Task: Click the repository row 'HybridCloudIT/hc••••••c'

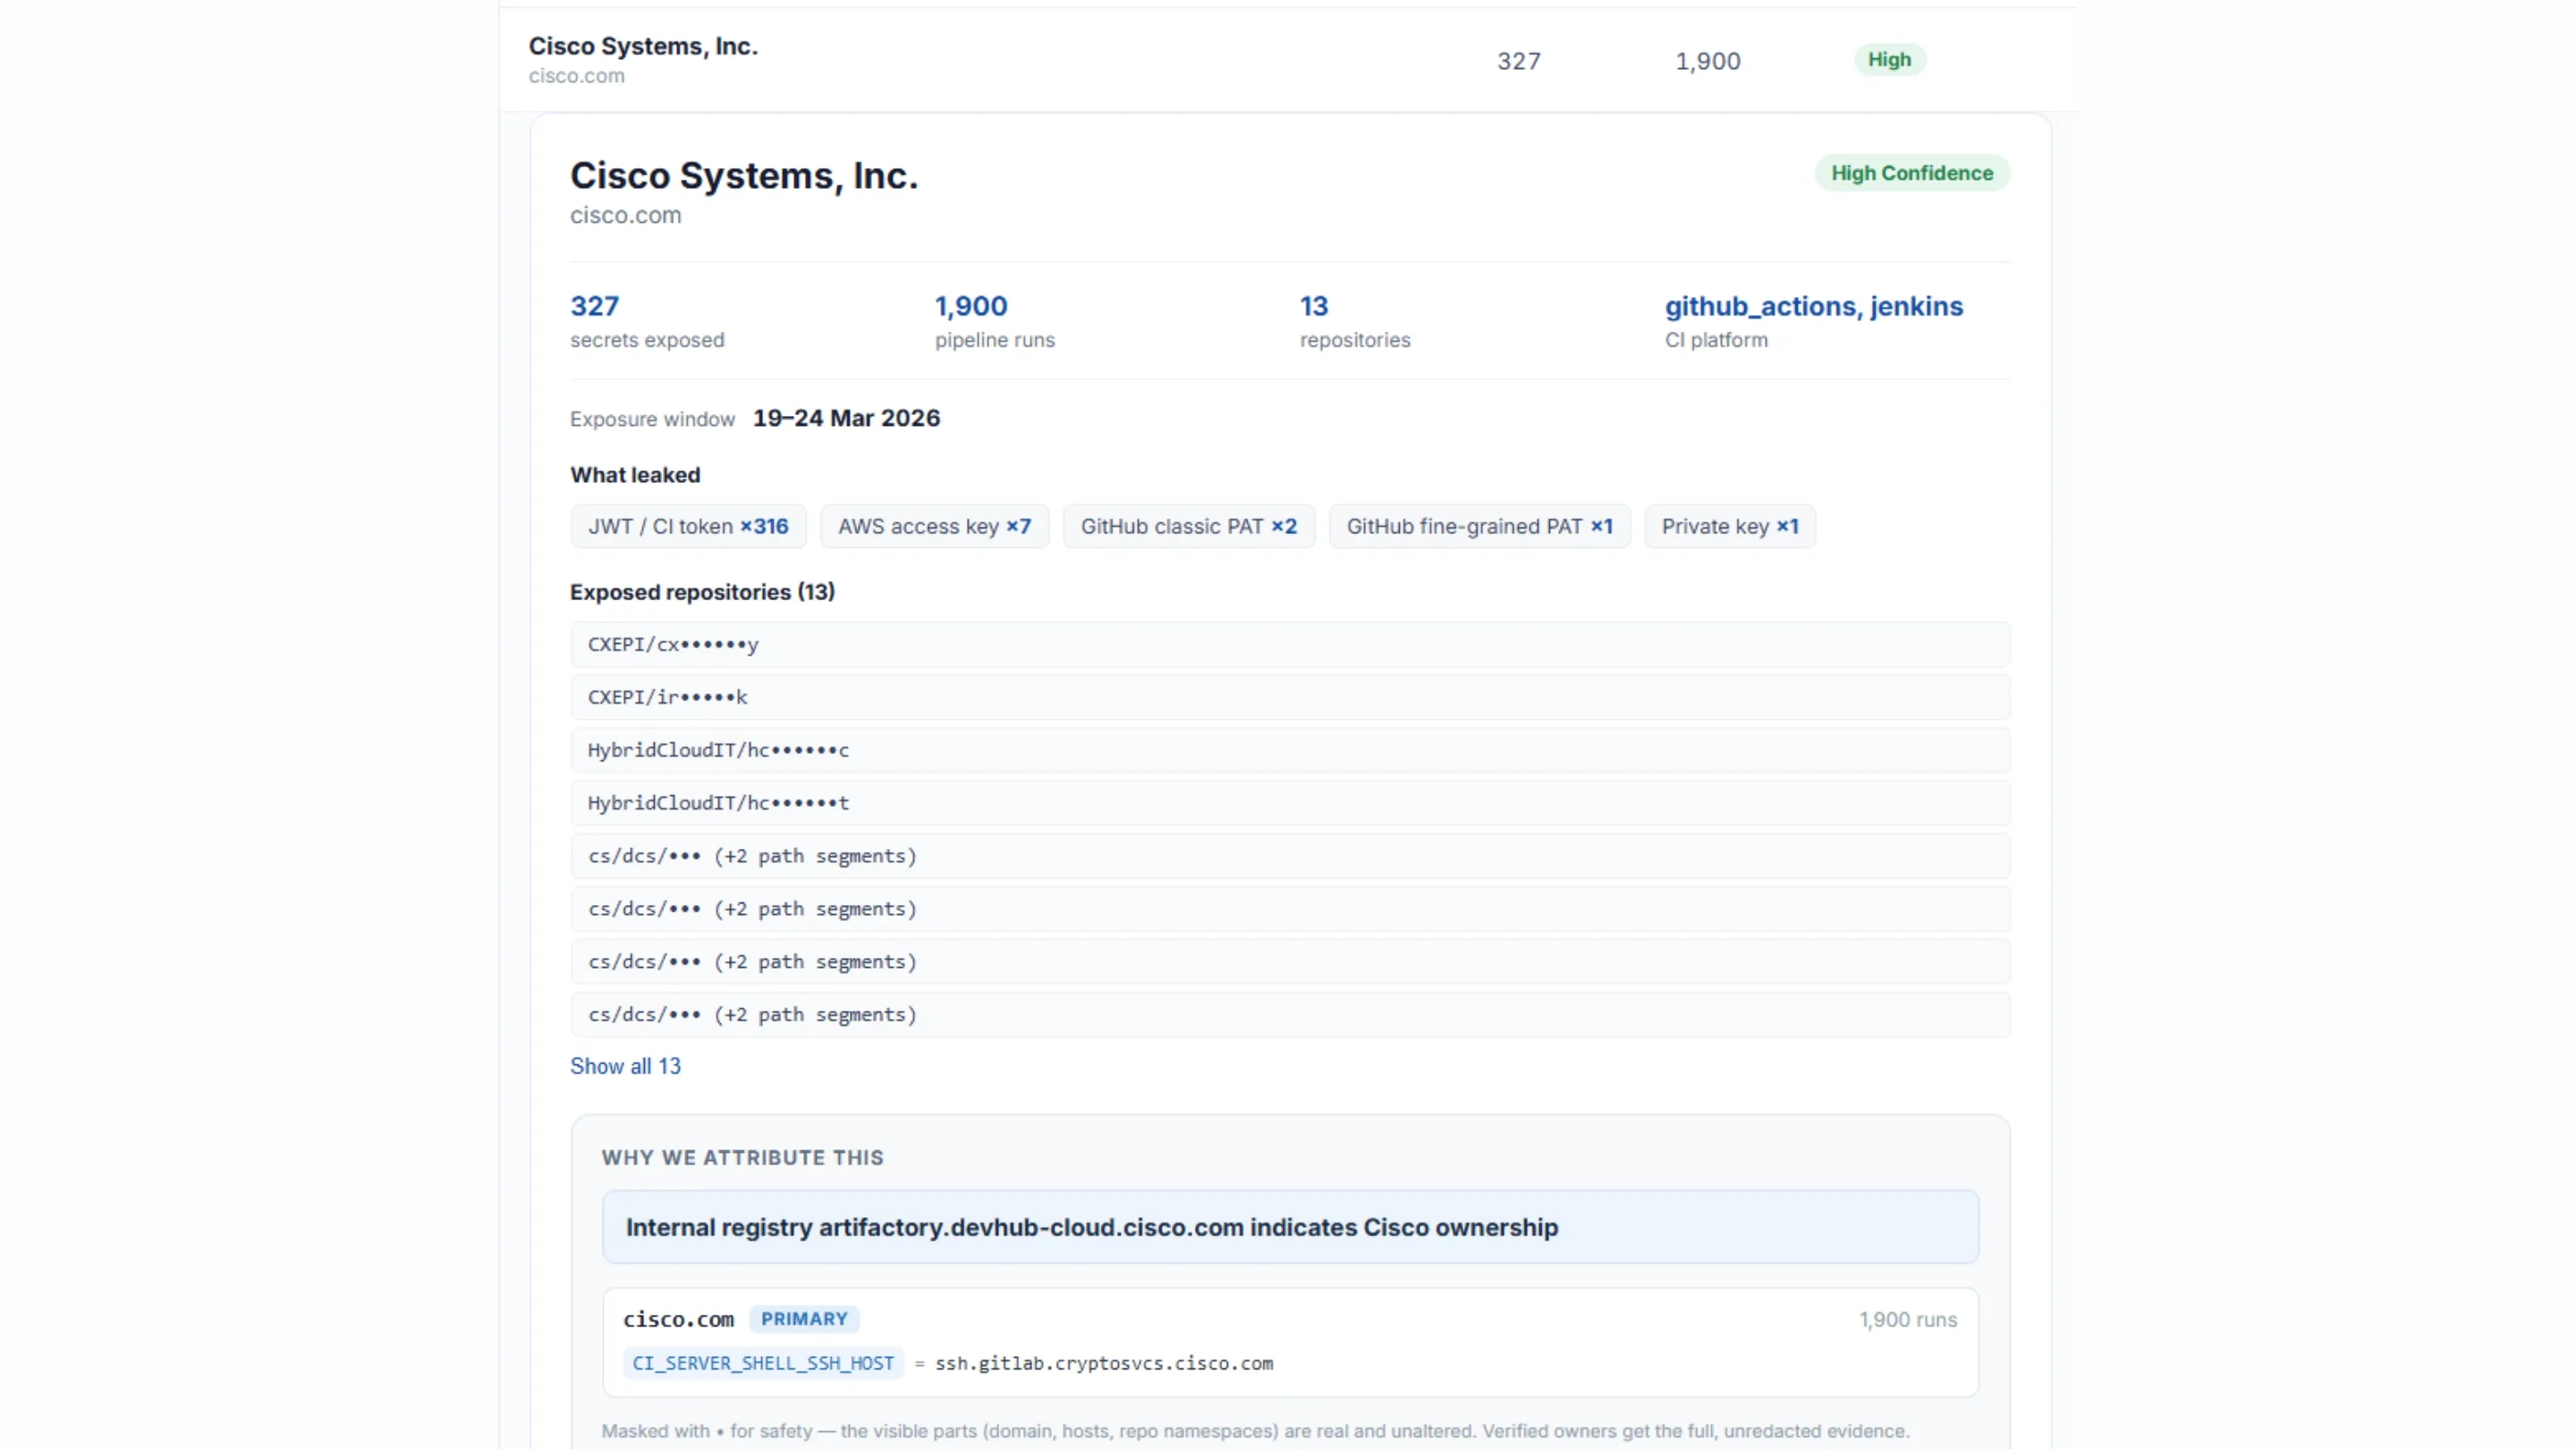Action: [1290, 750]
